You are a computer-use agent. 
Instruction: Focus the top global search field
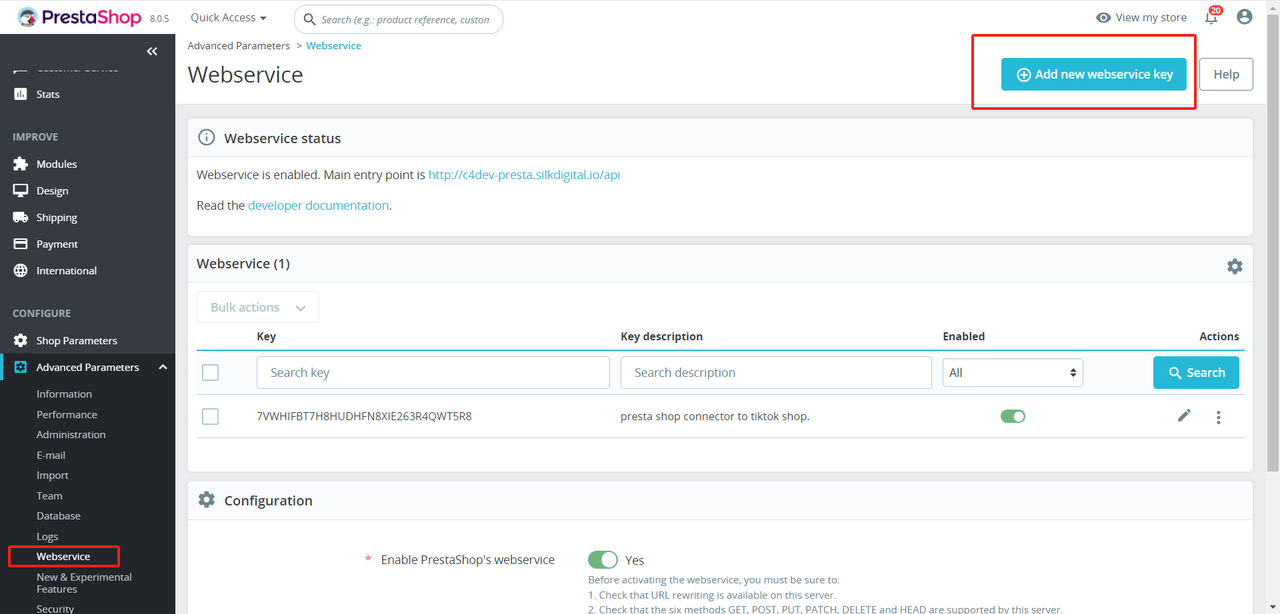[x=399, y=19]
